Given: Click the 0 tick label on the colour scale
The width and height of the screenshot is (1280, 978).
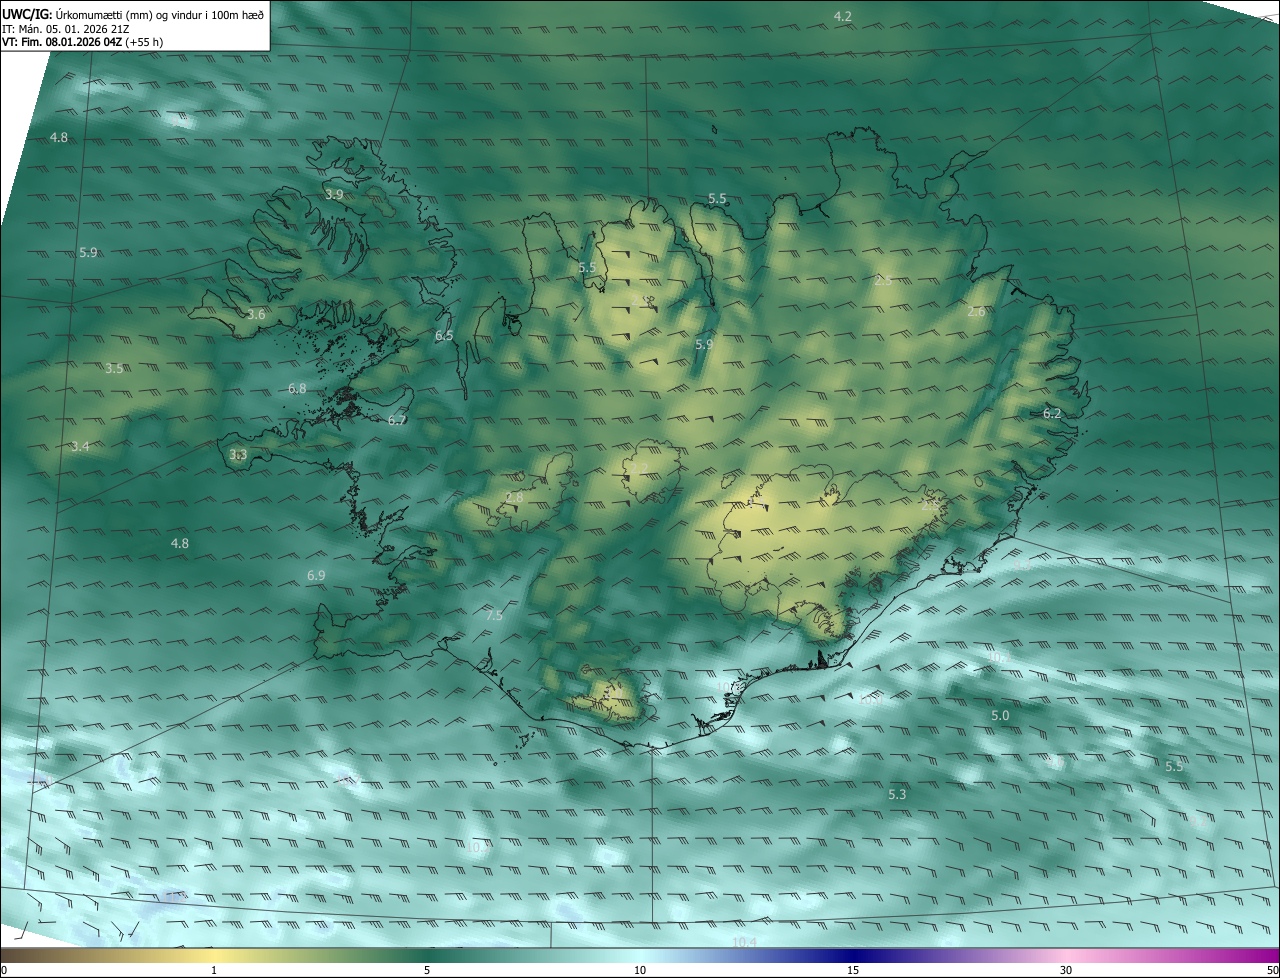Looking at the screenshot, I should (4, 970).
